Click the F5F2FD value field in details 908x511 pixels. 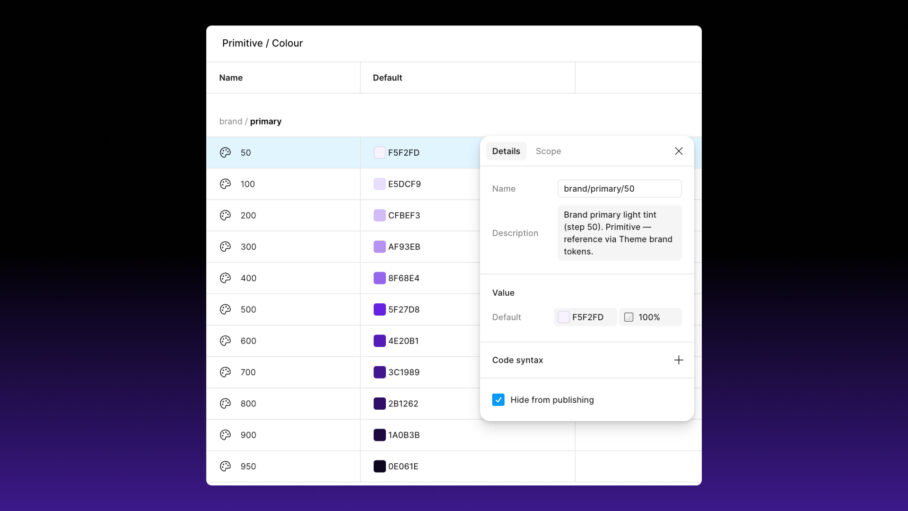584,317
